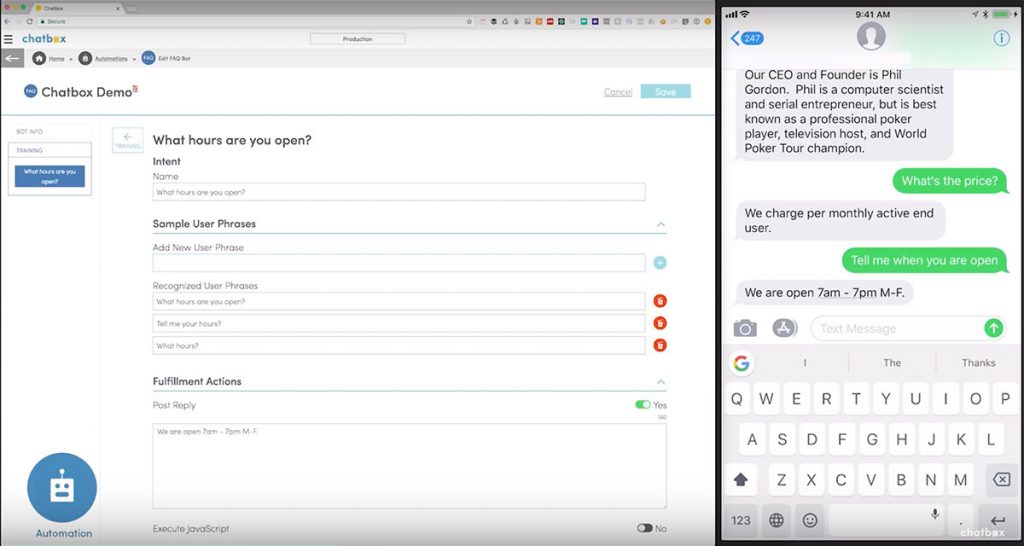Select the Training sidebar tab
1024x546 pixels.
click(x=50, y=150)
